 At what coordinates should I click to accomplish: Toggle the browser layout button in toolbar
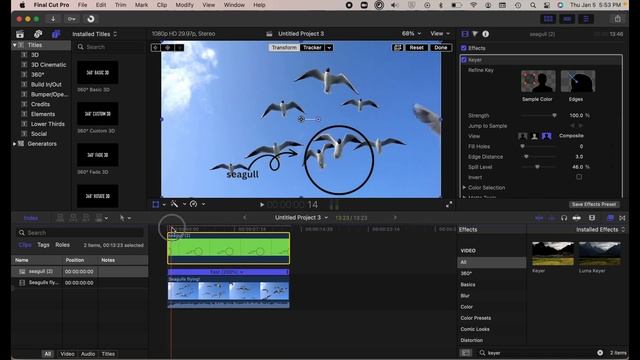548,19
